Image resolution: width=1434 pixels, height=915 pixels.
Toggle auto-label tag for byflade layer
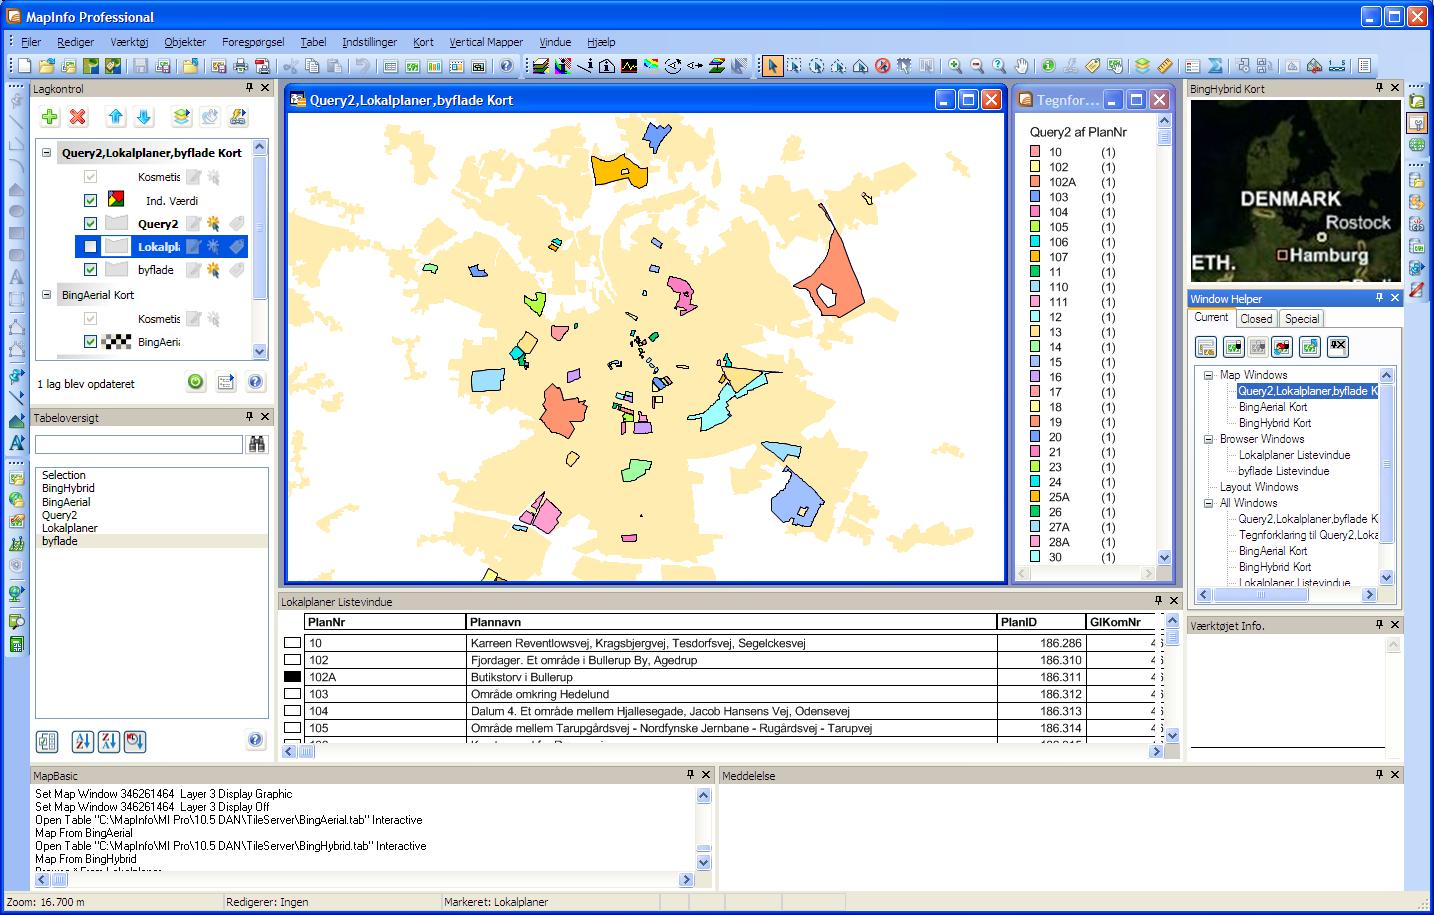point(236,270)
